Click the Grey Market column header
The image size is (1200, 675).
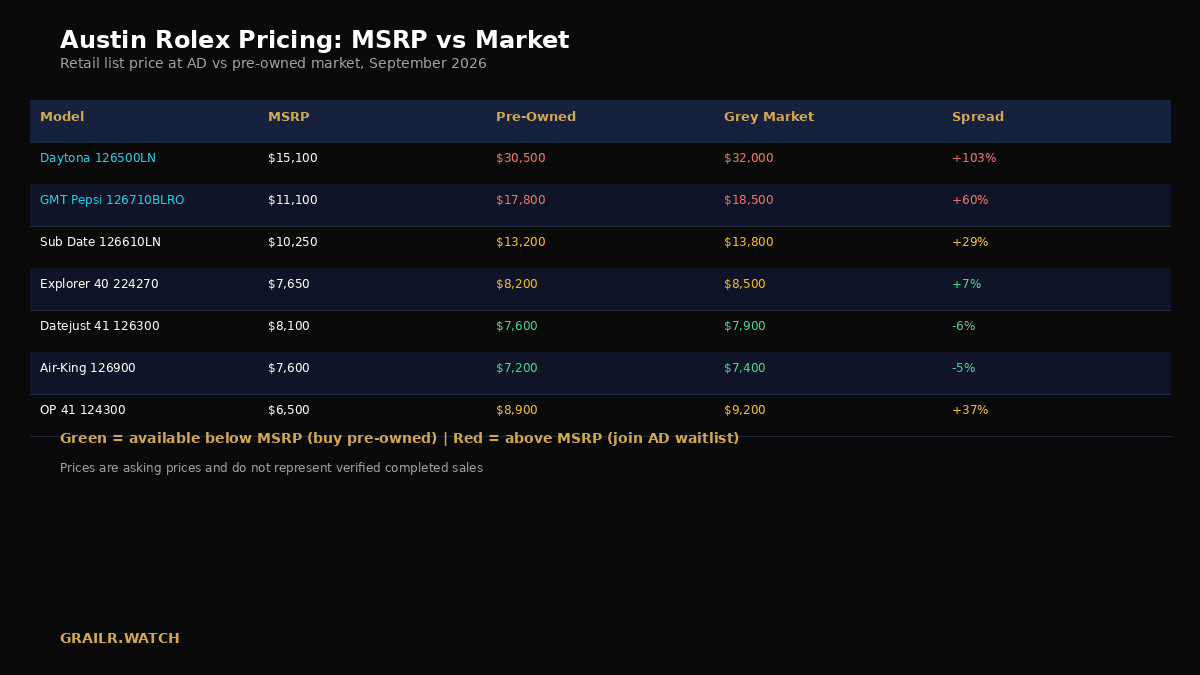tap(769, 117)
